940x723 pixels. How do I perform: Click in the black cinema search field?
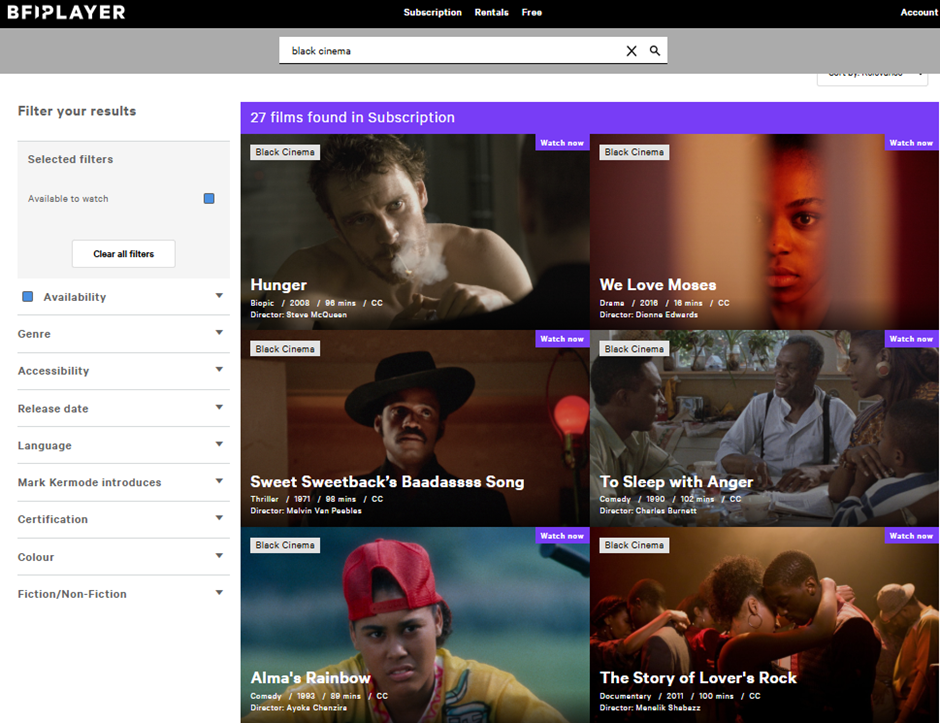coord(450,51)
